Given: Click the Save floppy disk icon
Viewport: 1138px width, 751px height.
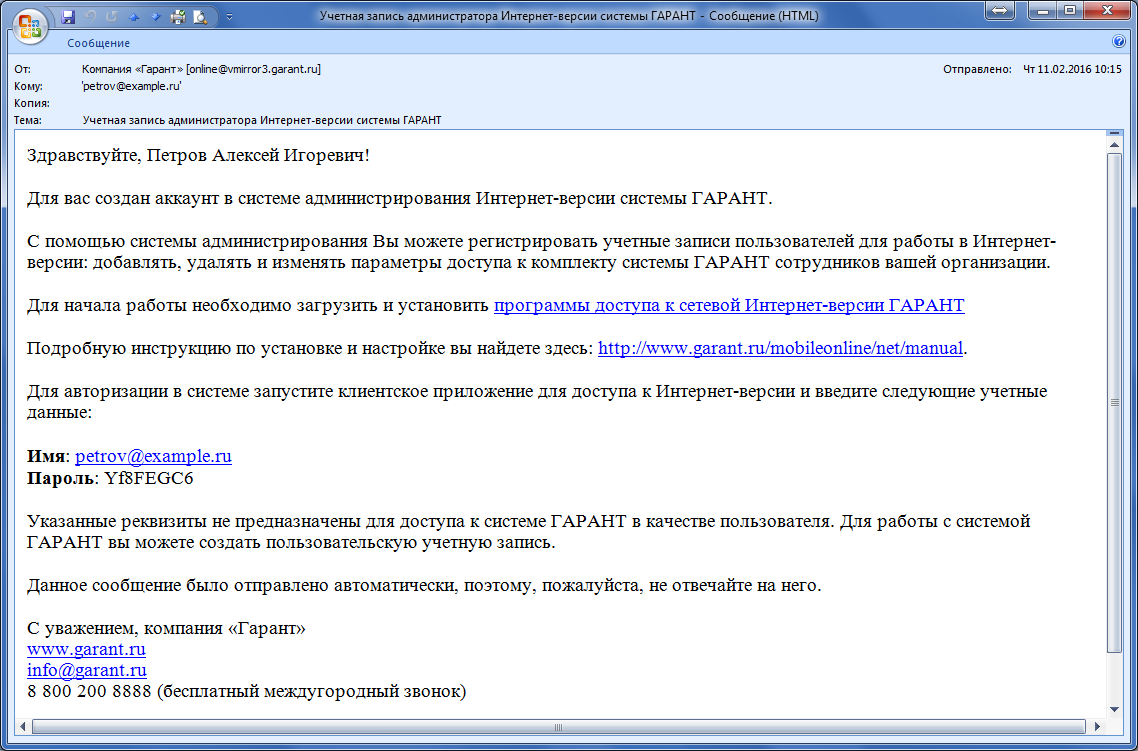Looking at the screenshot, I should (68, 17).
